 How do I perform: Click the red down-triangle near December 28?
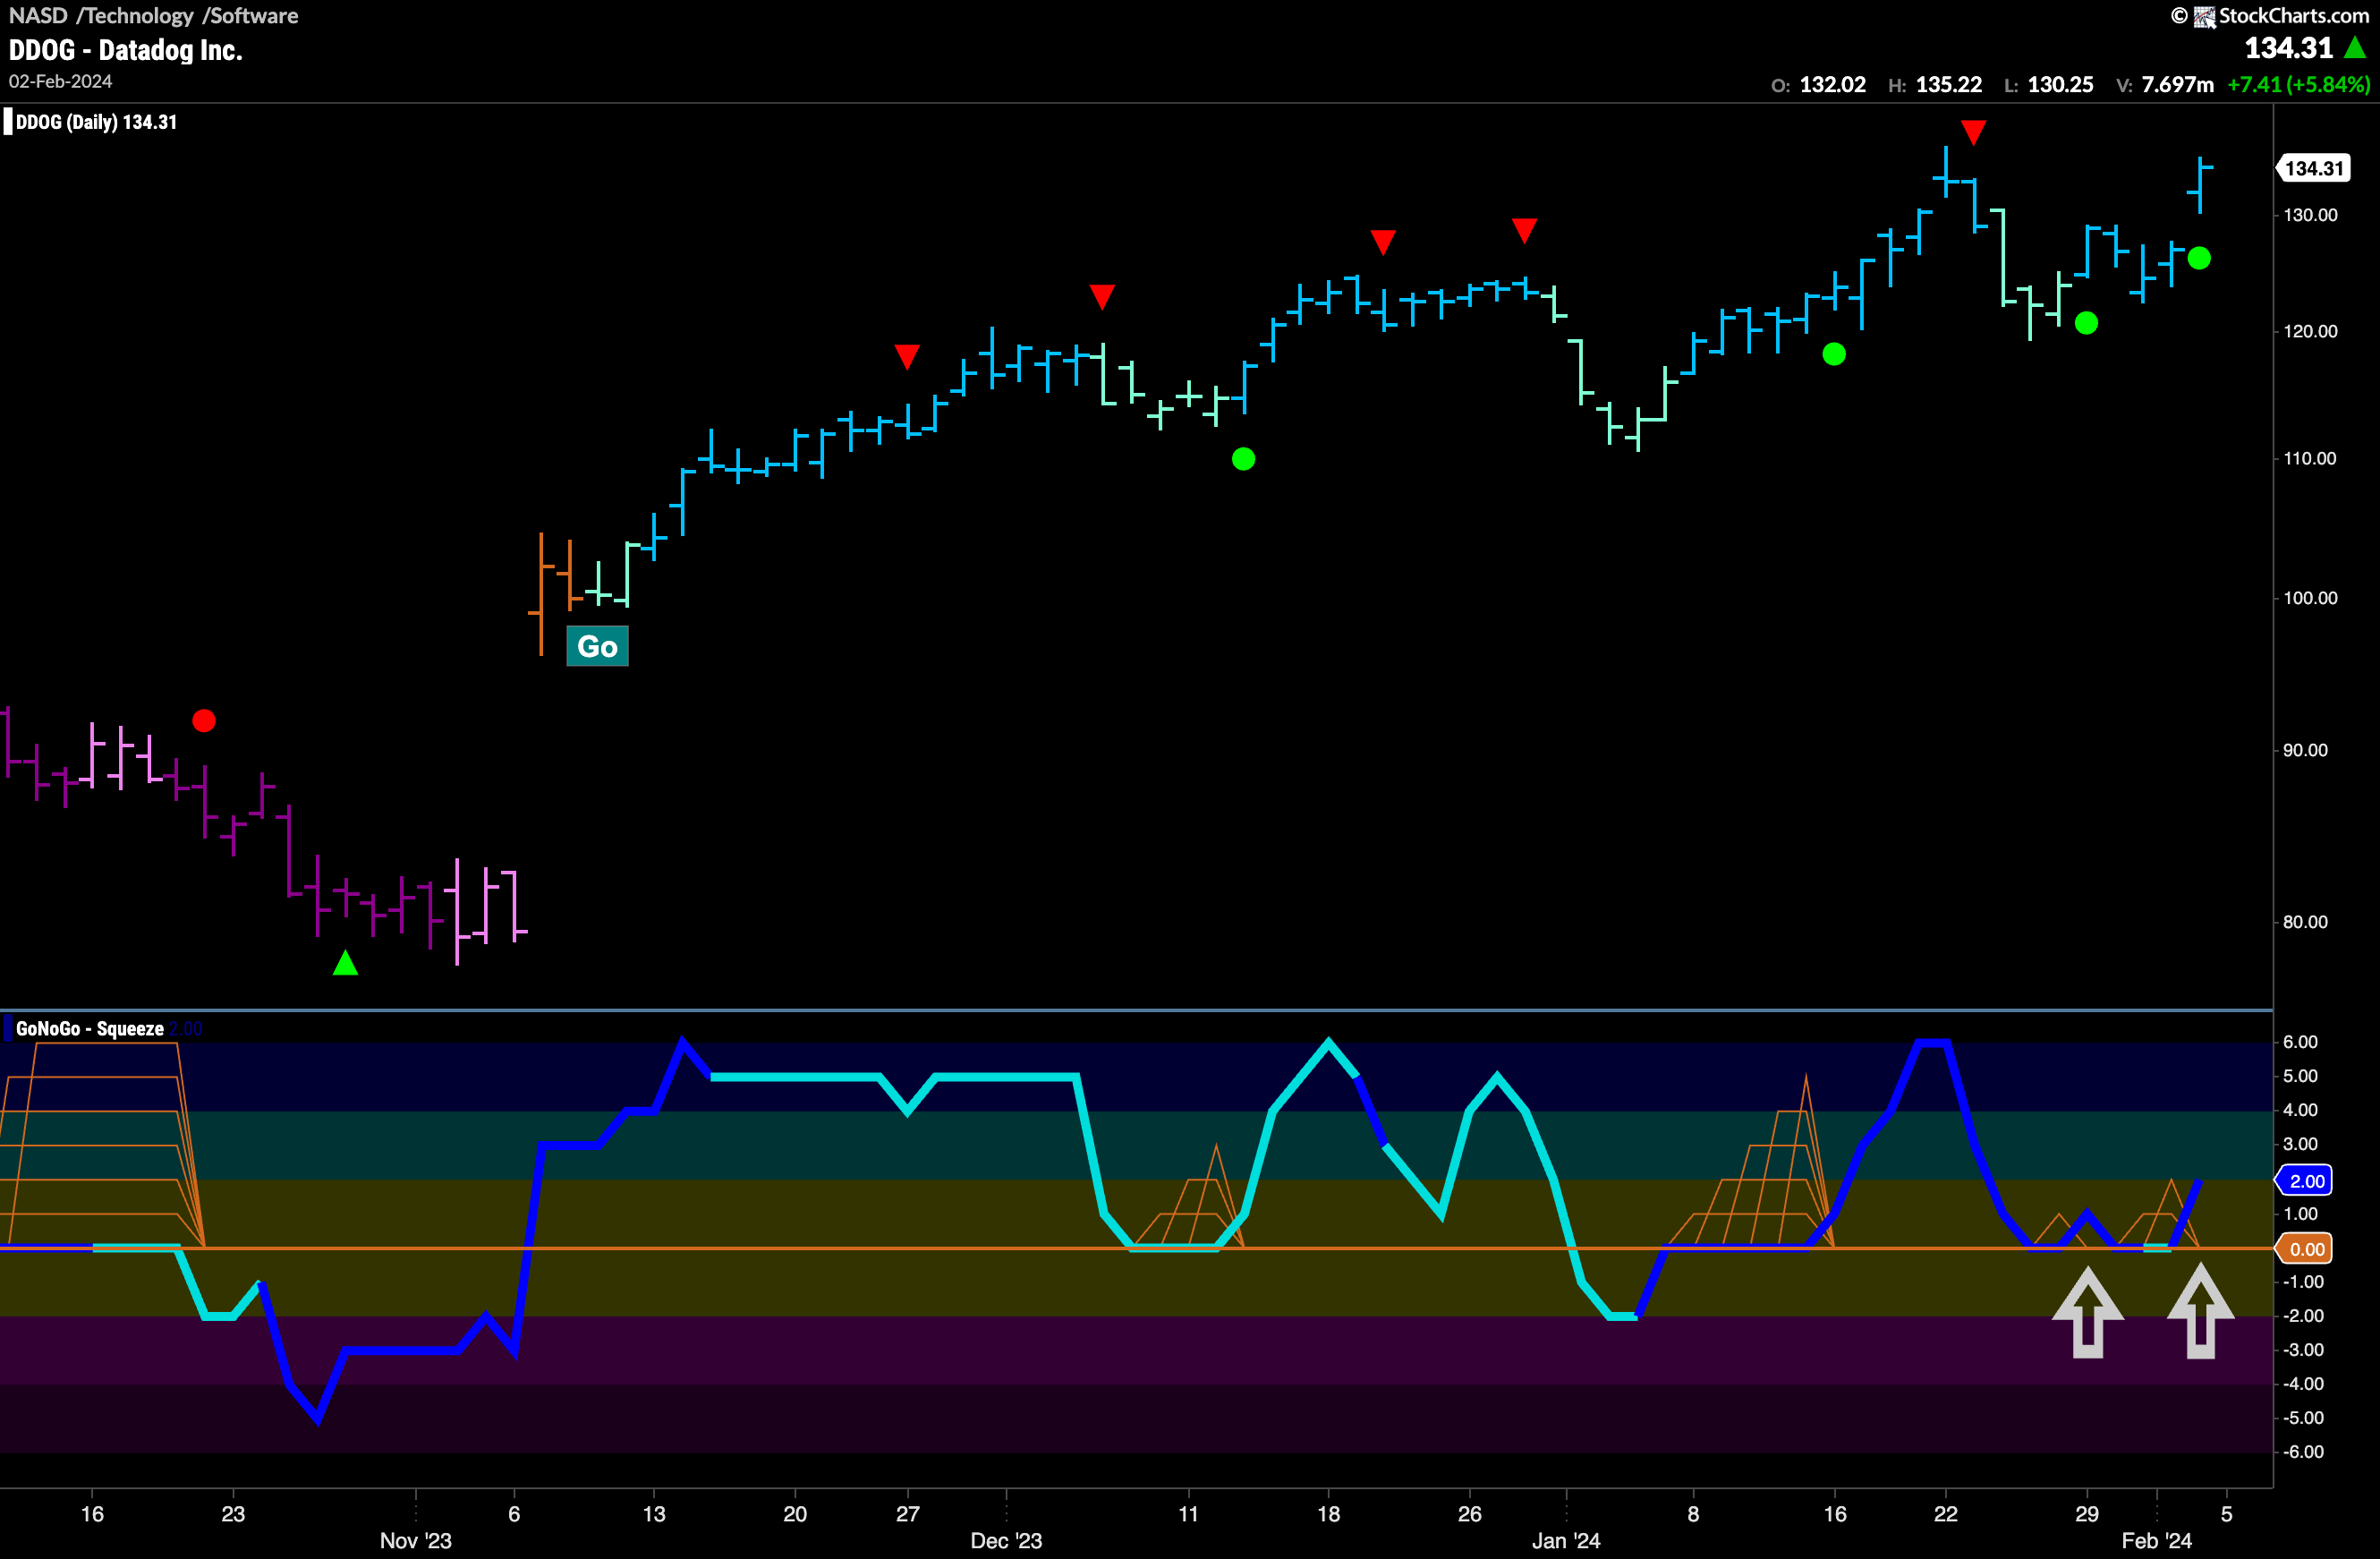pyautogui.click(x=1524, y=230)
